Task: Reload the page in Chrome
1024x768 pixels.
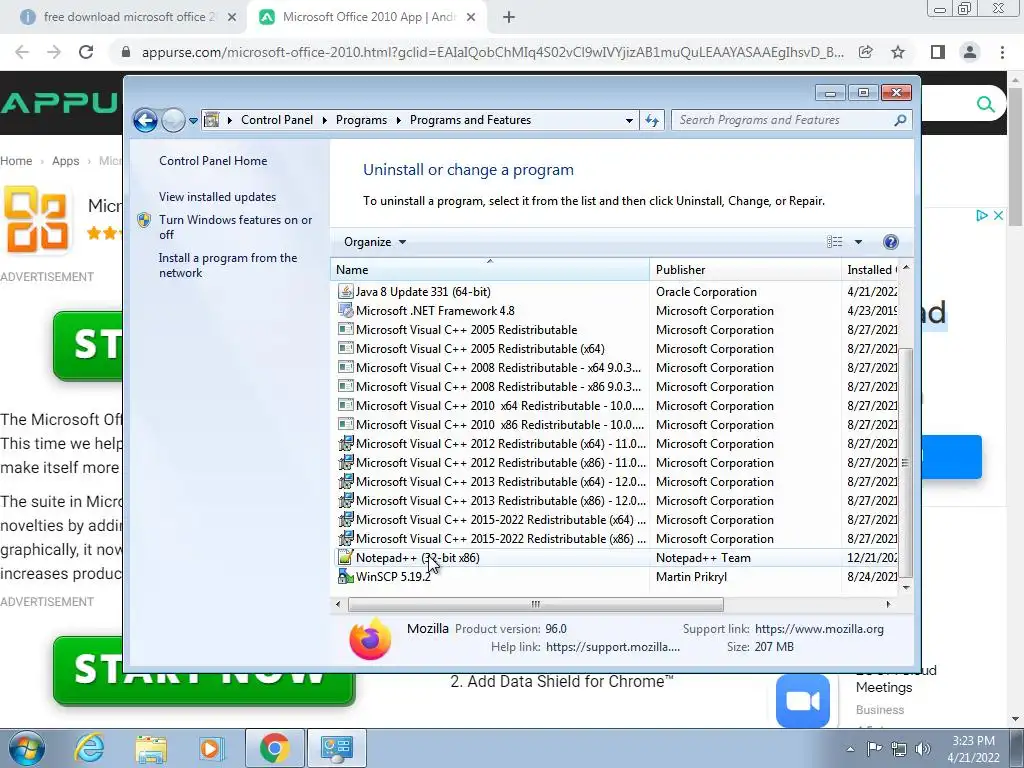Action: point(86,52)
